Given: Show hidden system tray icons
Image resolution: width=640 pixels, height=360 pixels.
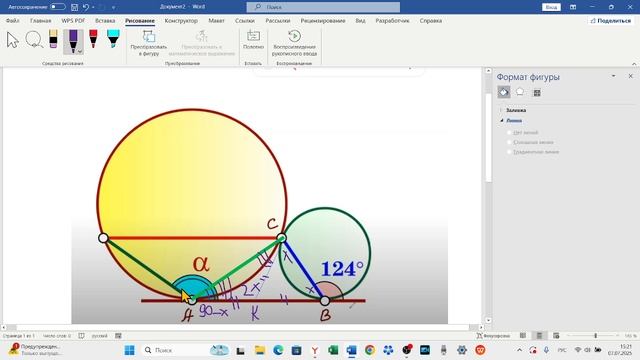Looking at the screenshot, I should [x=519, y=350].
